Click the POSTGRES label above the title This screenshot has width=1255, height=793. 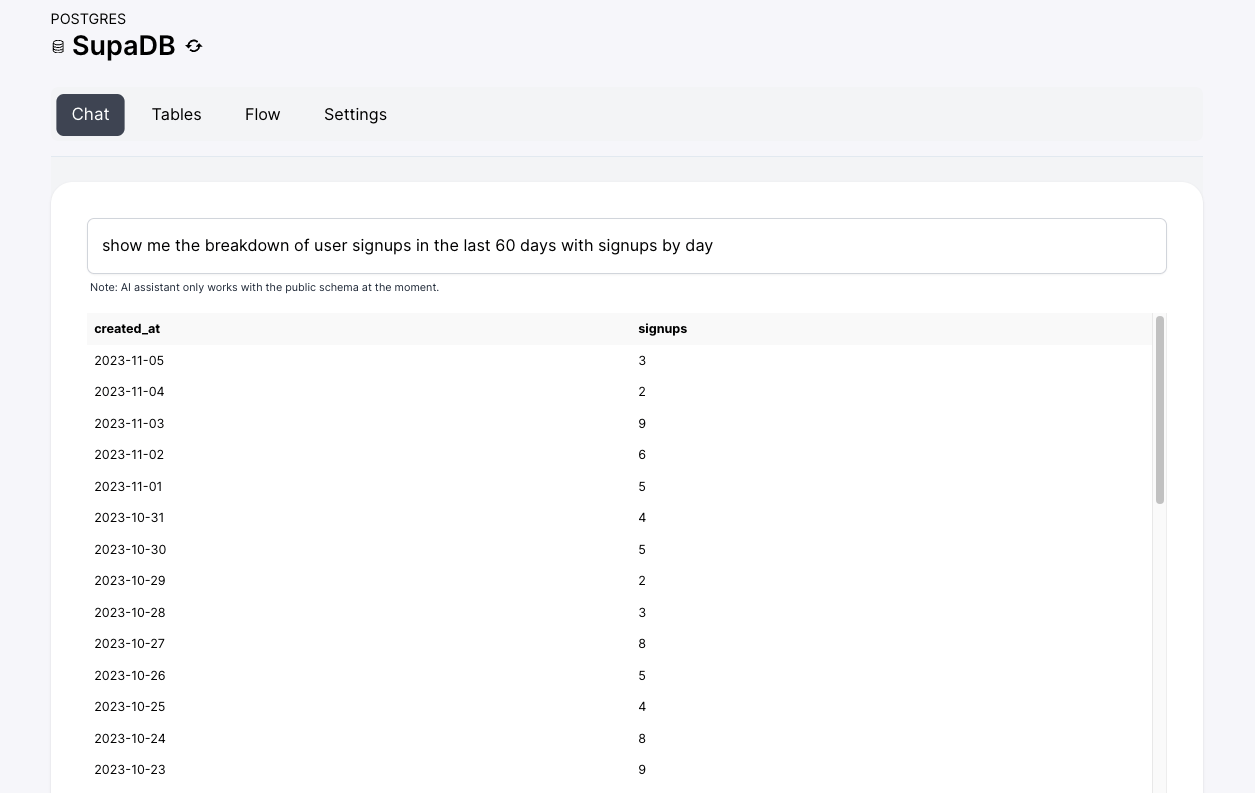click(88, 19)
